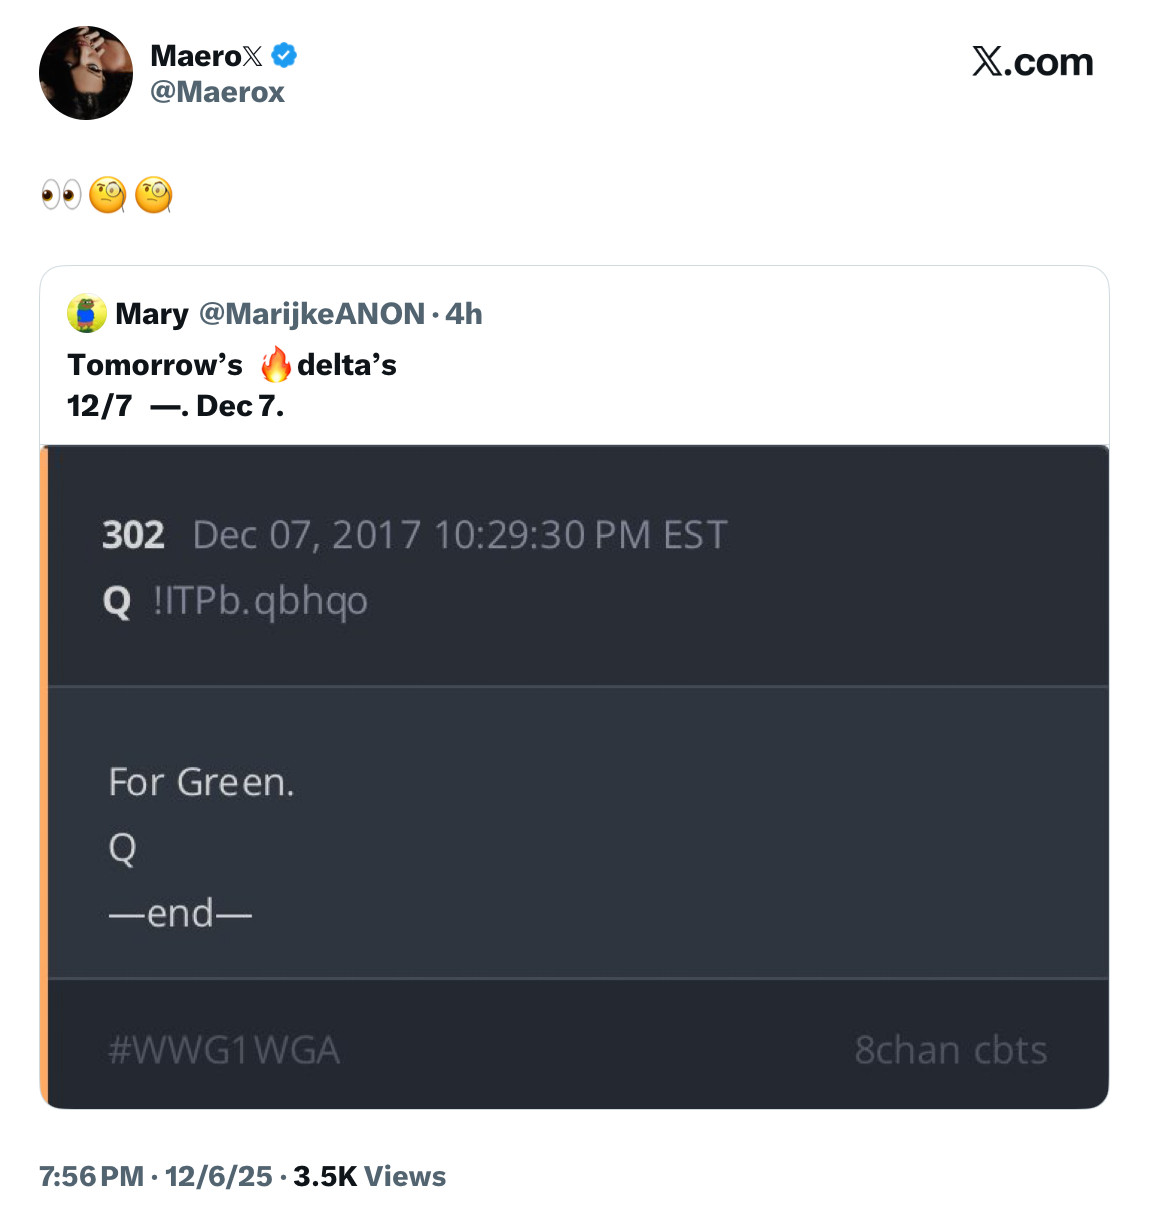Image resolution: width=1155 pixels, height=1213 pixels.
Task: Click the X.com logo
Action: point(1032,62)
